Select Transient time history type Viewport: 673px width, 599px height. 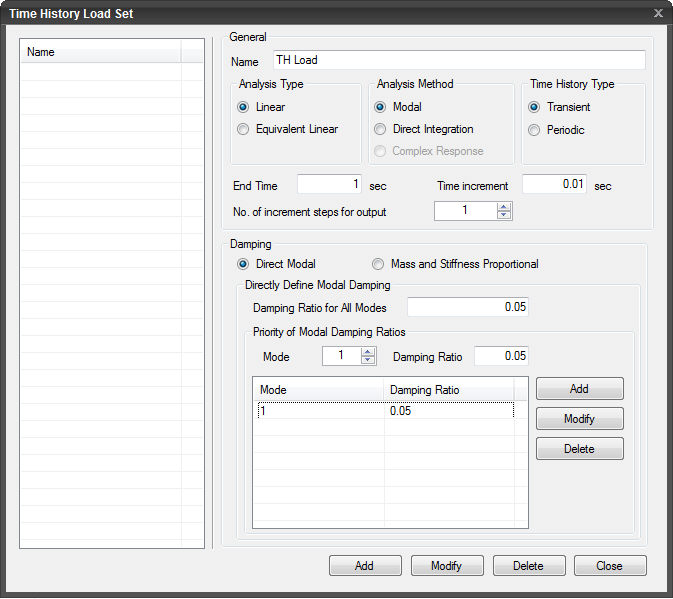tap(534, 107)
